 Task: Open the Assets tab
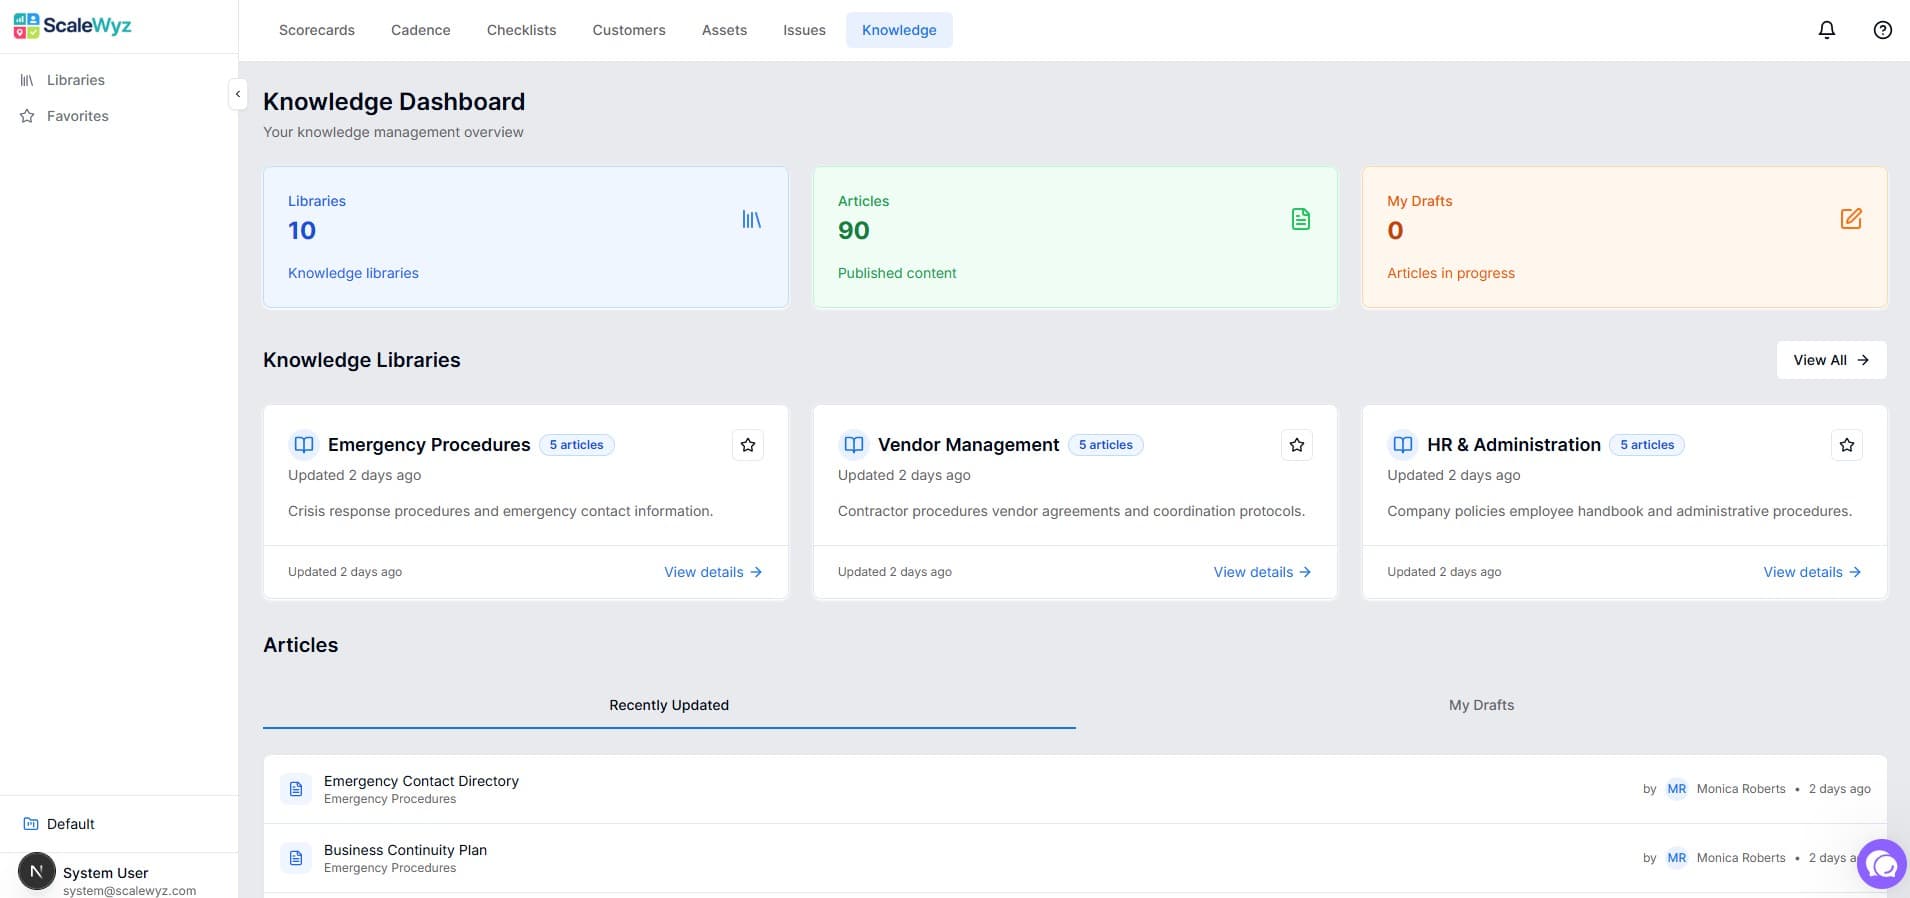point(725,30)
